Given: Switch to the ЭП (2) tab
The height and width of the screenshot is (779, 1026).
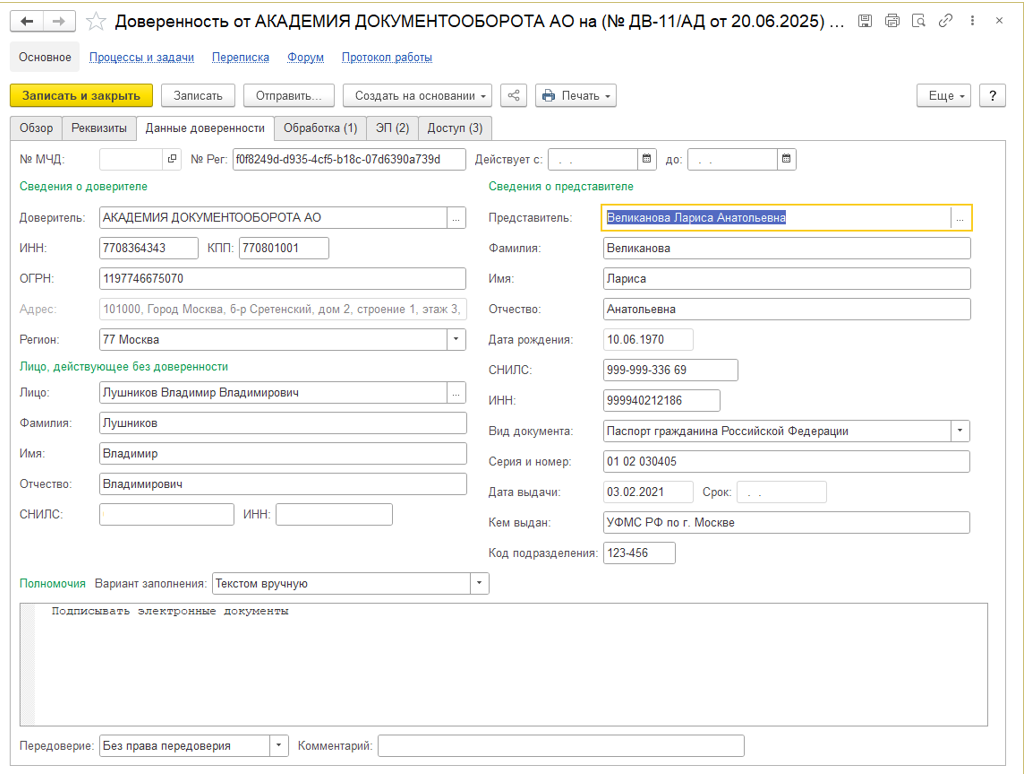Looking at the screenshot, I should [392, 128].
